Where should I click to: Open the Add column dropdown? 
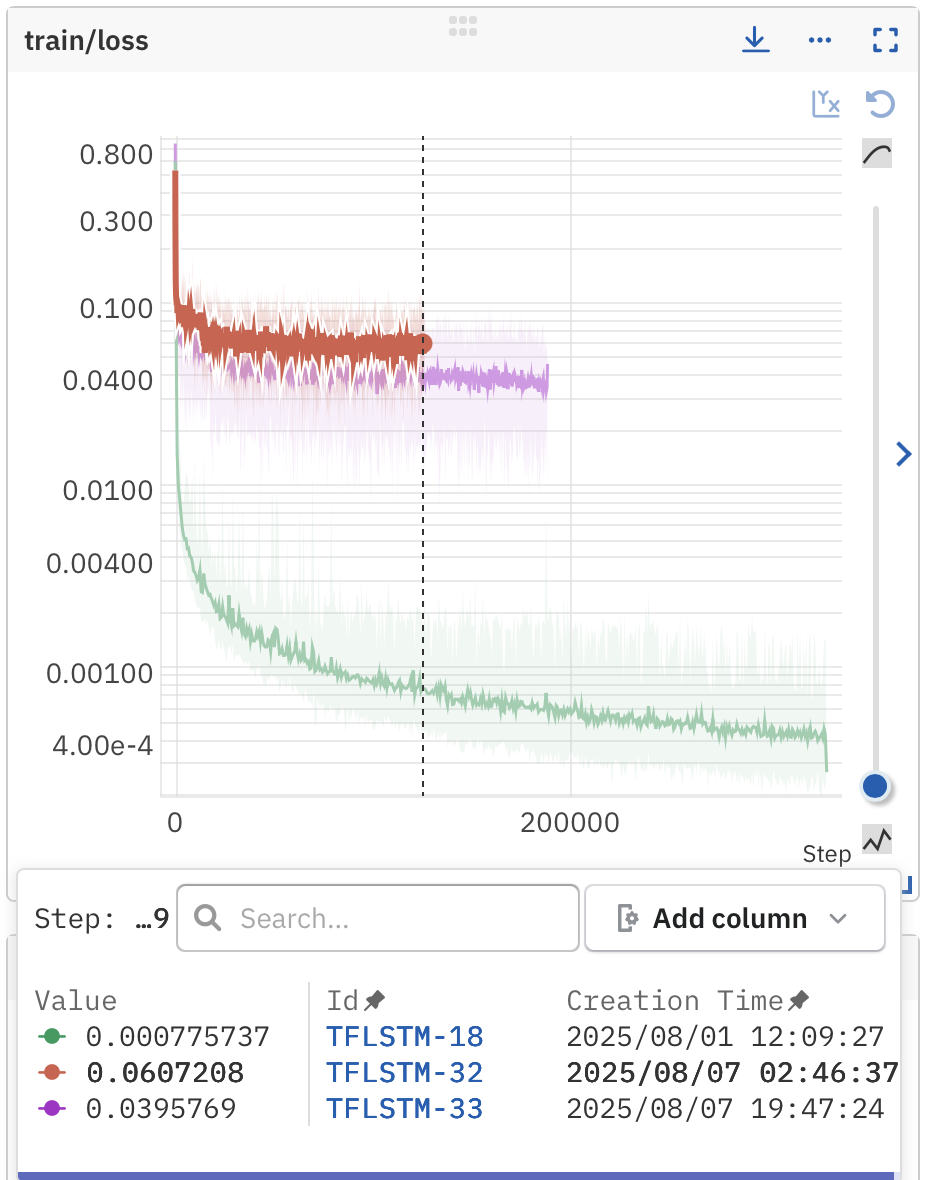734,918
